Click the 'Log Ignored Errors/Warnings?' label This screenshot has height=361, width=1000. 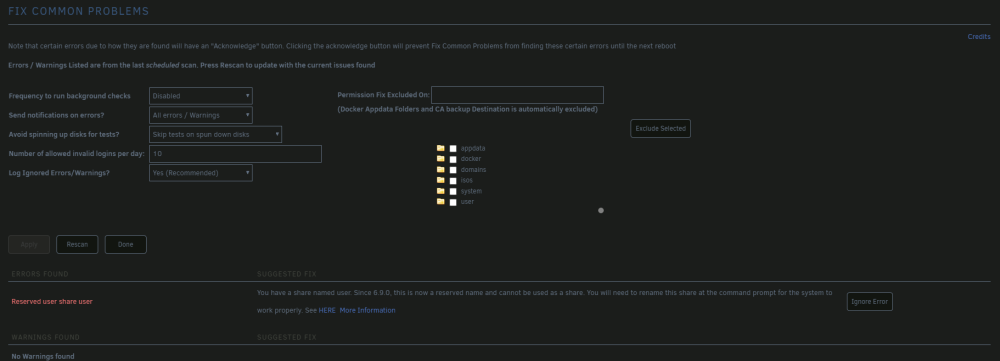pos(59,173)
